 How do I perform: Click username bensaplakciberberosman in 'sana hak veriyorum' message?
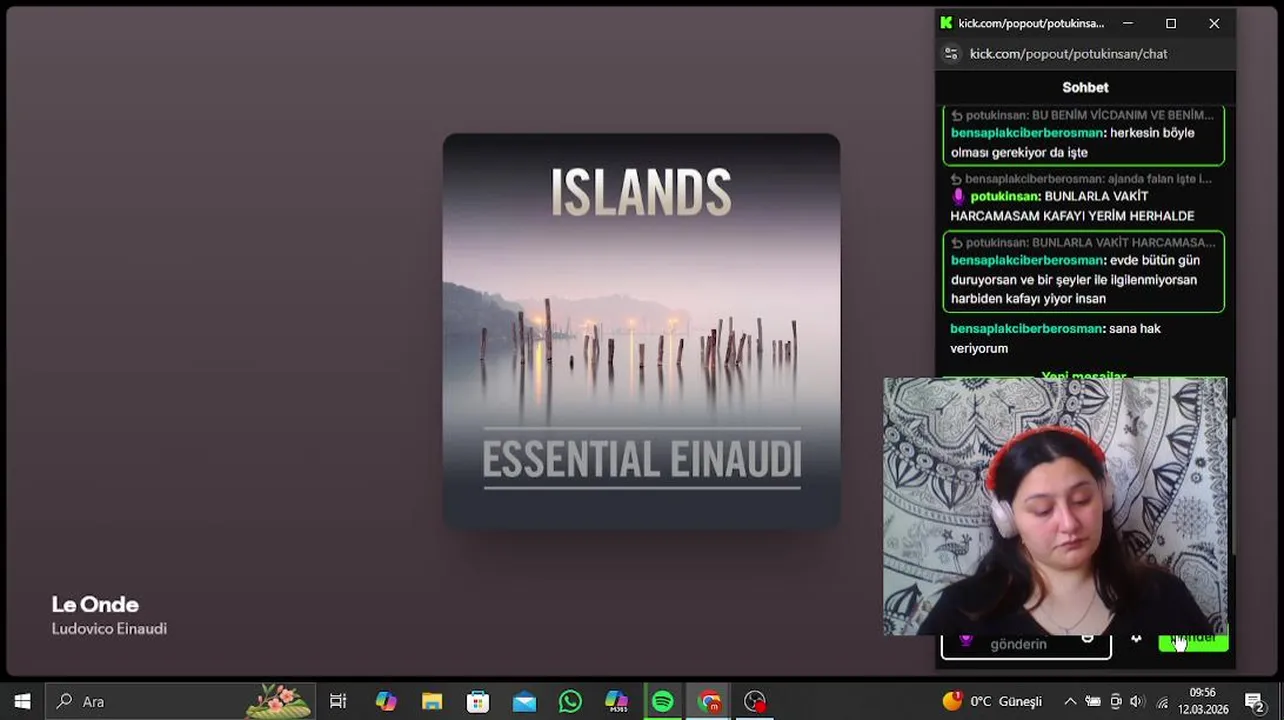[1027, 328]
